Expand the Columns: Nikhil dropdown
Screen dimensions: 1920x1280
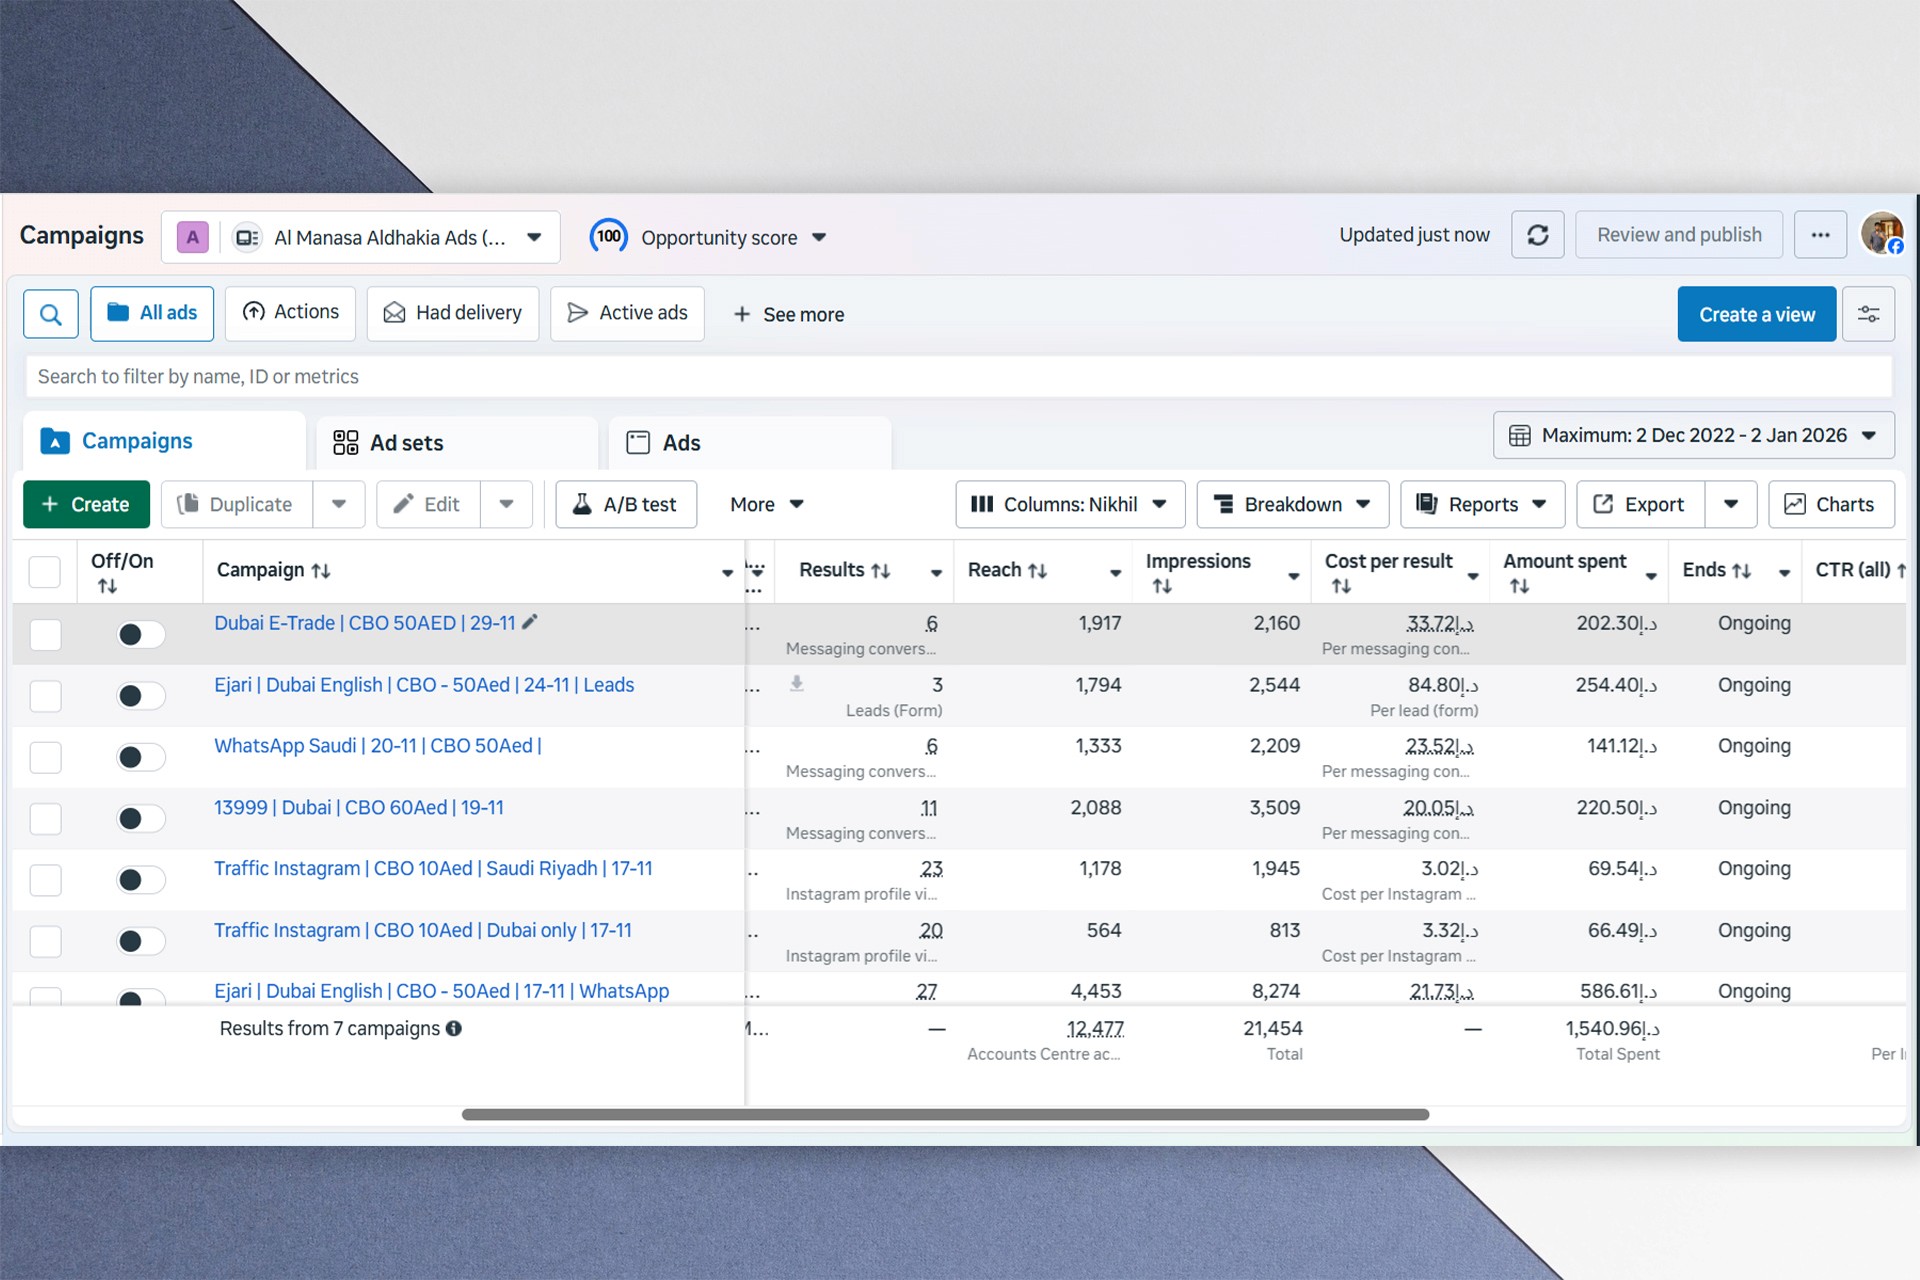pyautogui.click(x=1070, y=504)
